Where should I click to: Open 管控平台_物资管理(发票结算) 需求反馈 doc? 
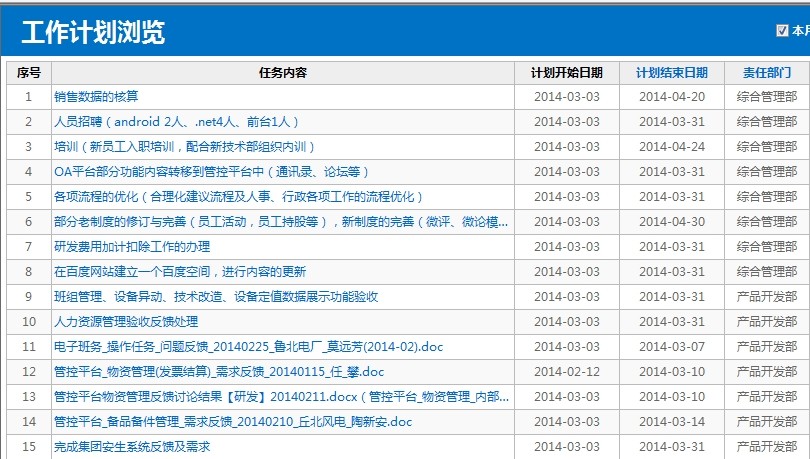click(x=224, y=372)
